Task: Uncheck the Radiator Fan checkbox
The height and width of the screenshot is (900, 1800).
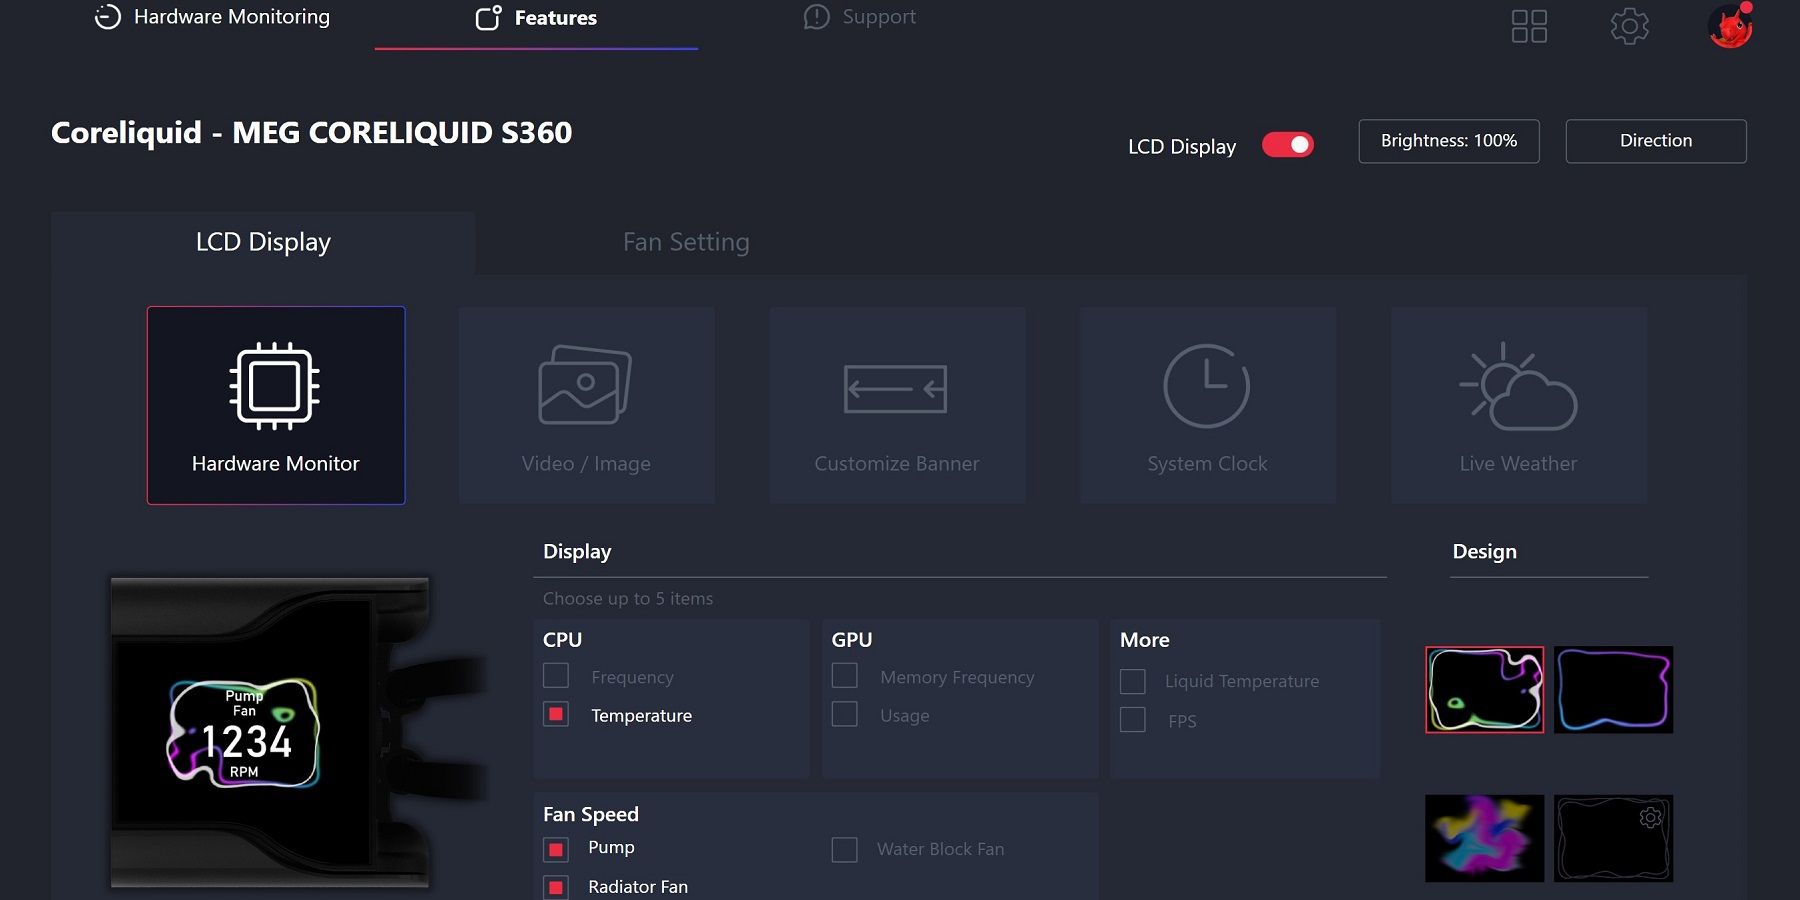Action: [x=556, y=887]
